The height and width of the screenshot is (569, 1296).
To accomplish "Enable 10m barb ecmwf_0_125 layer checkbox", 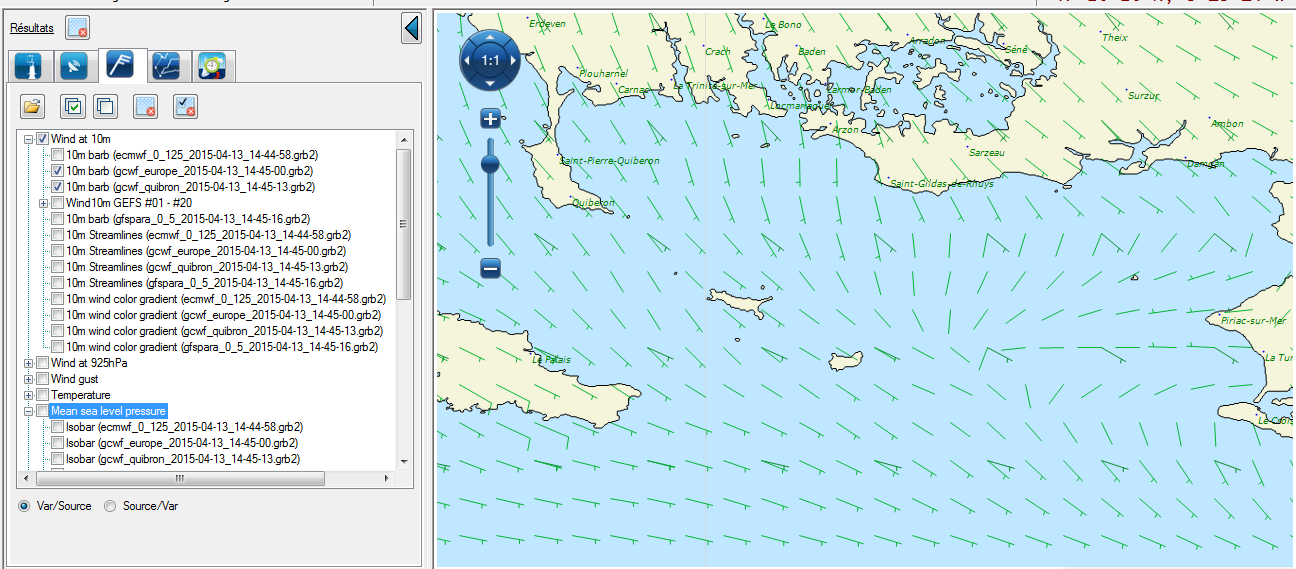I will tap(58, 155).
